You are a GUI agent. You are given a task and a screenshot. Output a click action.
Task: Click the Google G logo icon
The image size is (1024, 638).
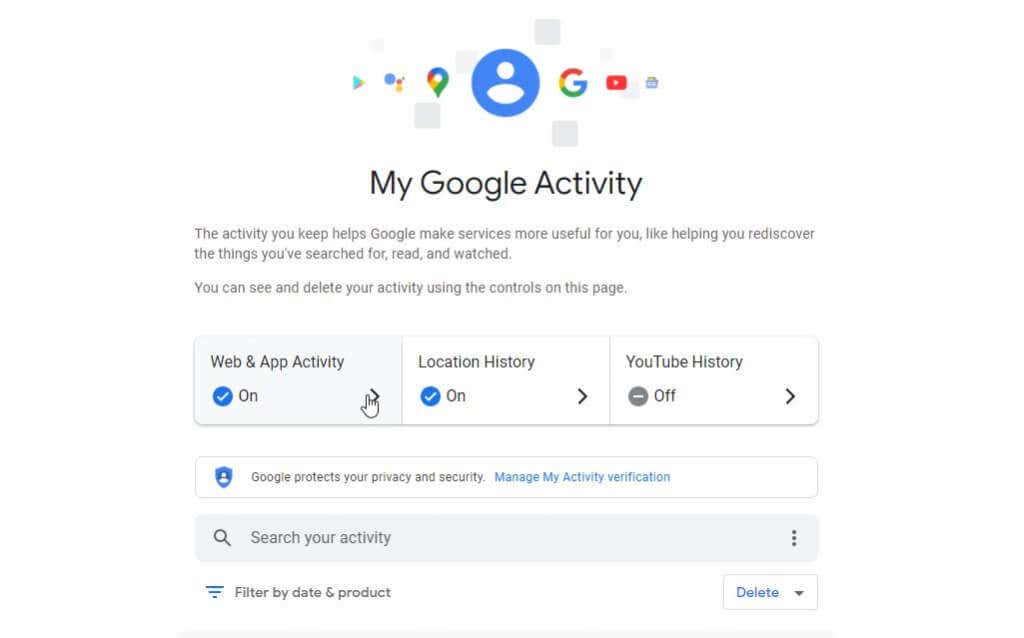tap(573, 82)
